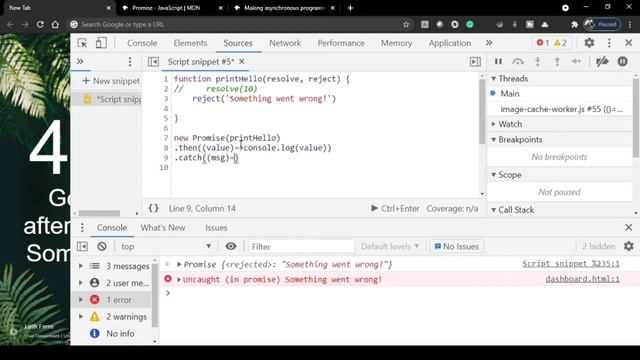640x360 pixels.
Task: Close the DevTools panel
Action: [x=629, y=43]
